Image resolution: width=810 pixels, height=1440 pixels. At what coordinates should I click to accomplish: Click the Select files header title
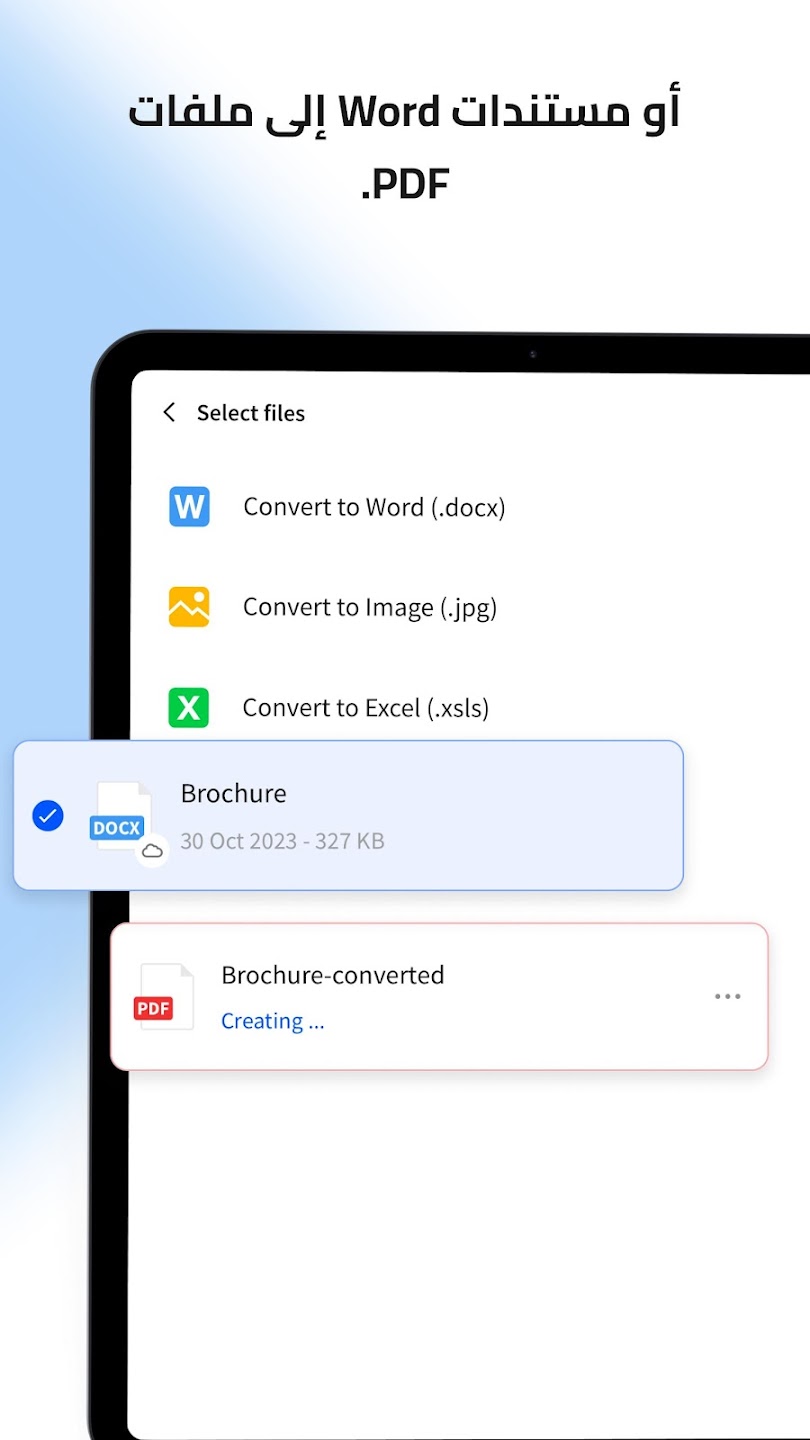[x=250, y=413]
